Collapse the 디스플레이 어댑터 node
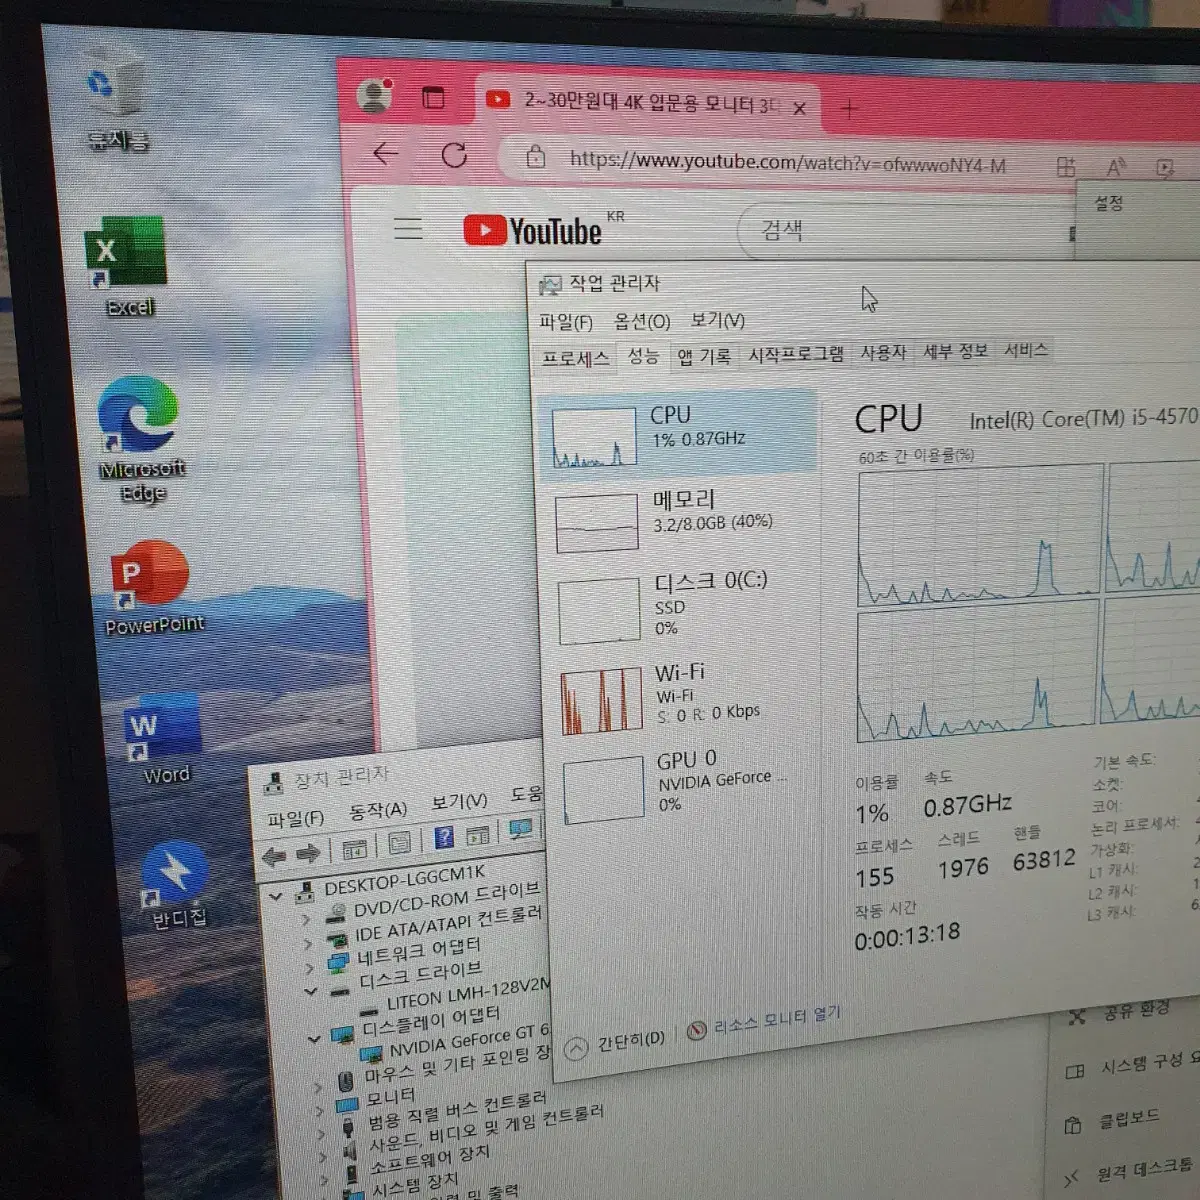Image resolution: width=1200 pixels, height=1200 pixels. click(314, 1039)
